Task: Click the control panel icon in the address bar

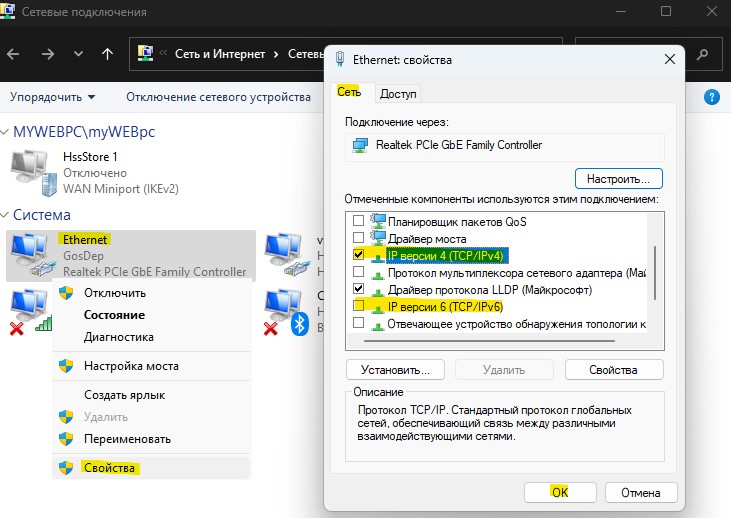Action: click(145, 54)
